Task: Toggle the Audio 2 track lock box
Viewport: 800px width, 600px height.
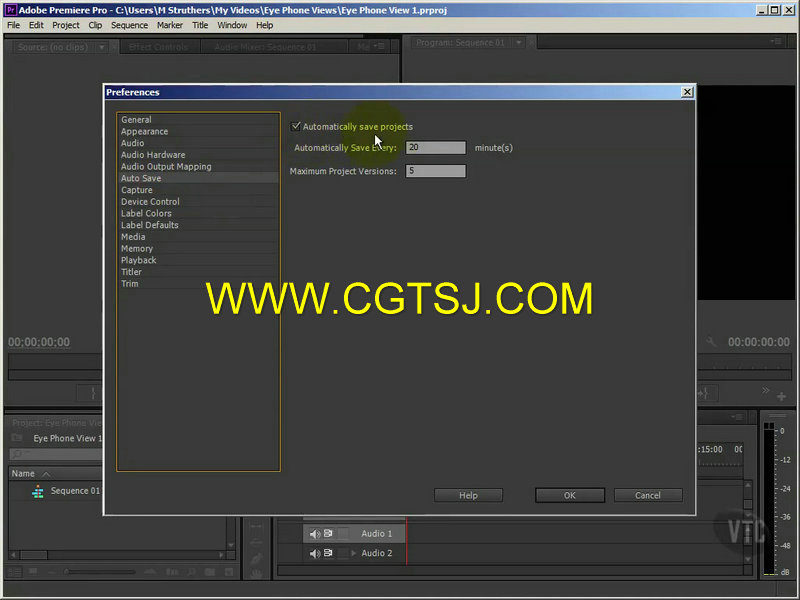Action: click(343, 553)
